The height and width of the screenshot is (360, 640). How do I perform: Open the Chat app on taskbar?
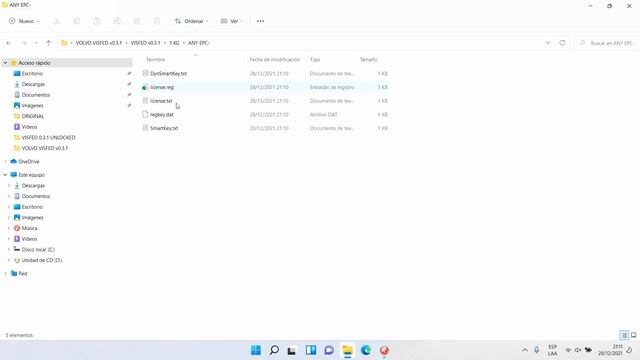tap(329, 350)
